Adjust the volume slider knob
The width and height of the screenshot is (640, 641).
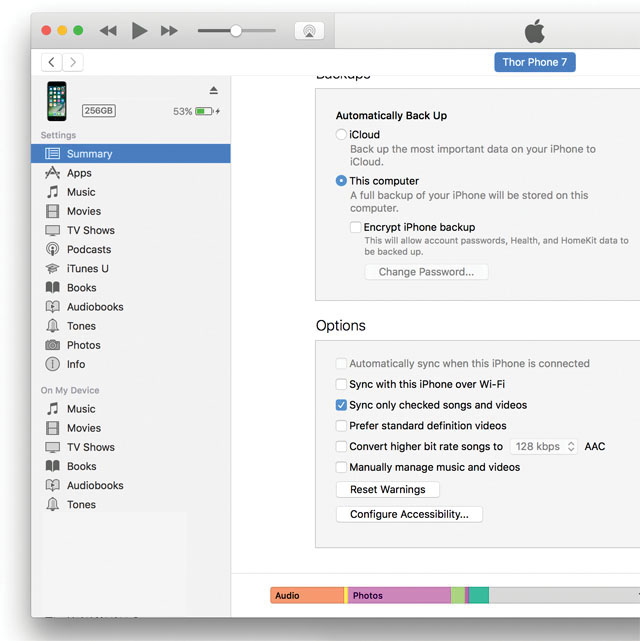236,31
